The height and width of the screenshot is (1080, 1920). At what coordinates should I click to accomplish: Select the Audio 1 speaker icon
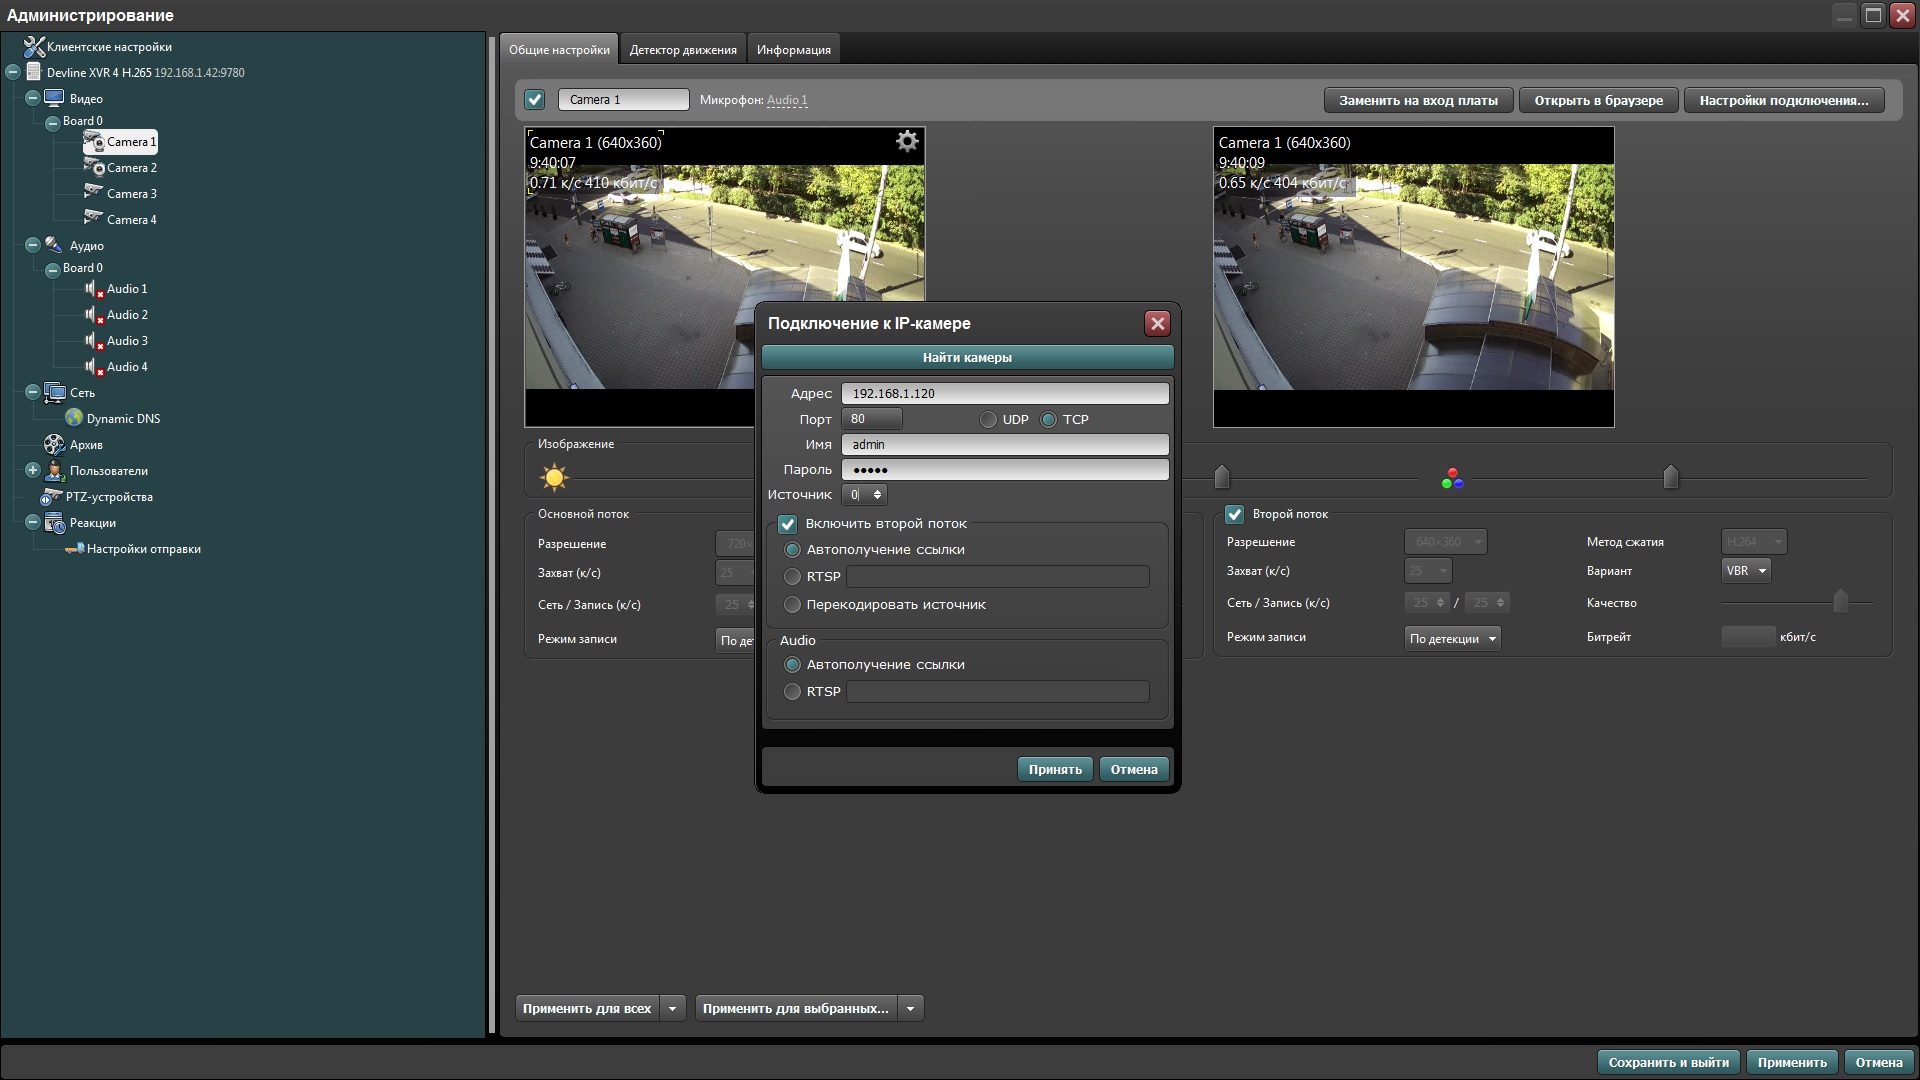pos(93,289)
